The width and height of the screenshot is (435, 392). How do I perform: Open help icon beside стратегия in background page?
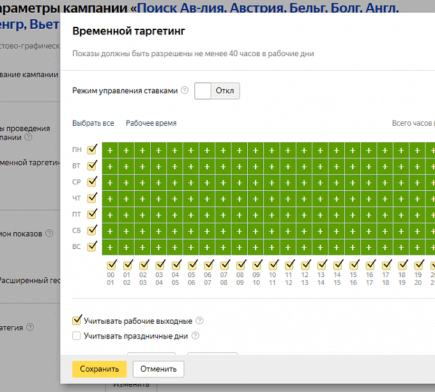click(30, 327)
